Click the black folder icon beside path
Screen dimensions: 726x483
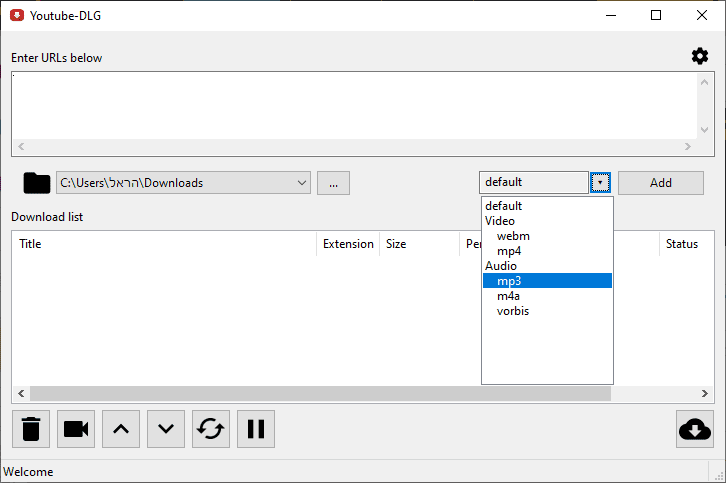[37, 183]
